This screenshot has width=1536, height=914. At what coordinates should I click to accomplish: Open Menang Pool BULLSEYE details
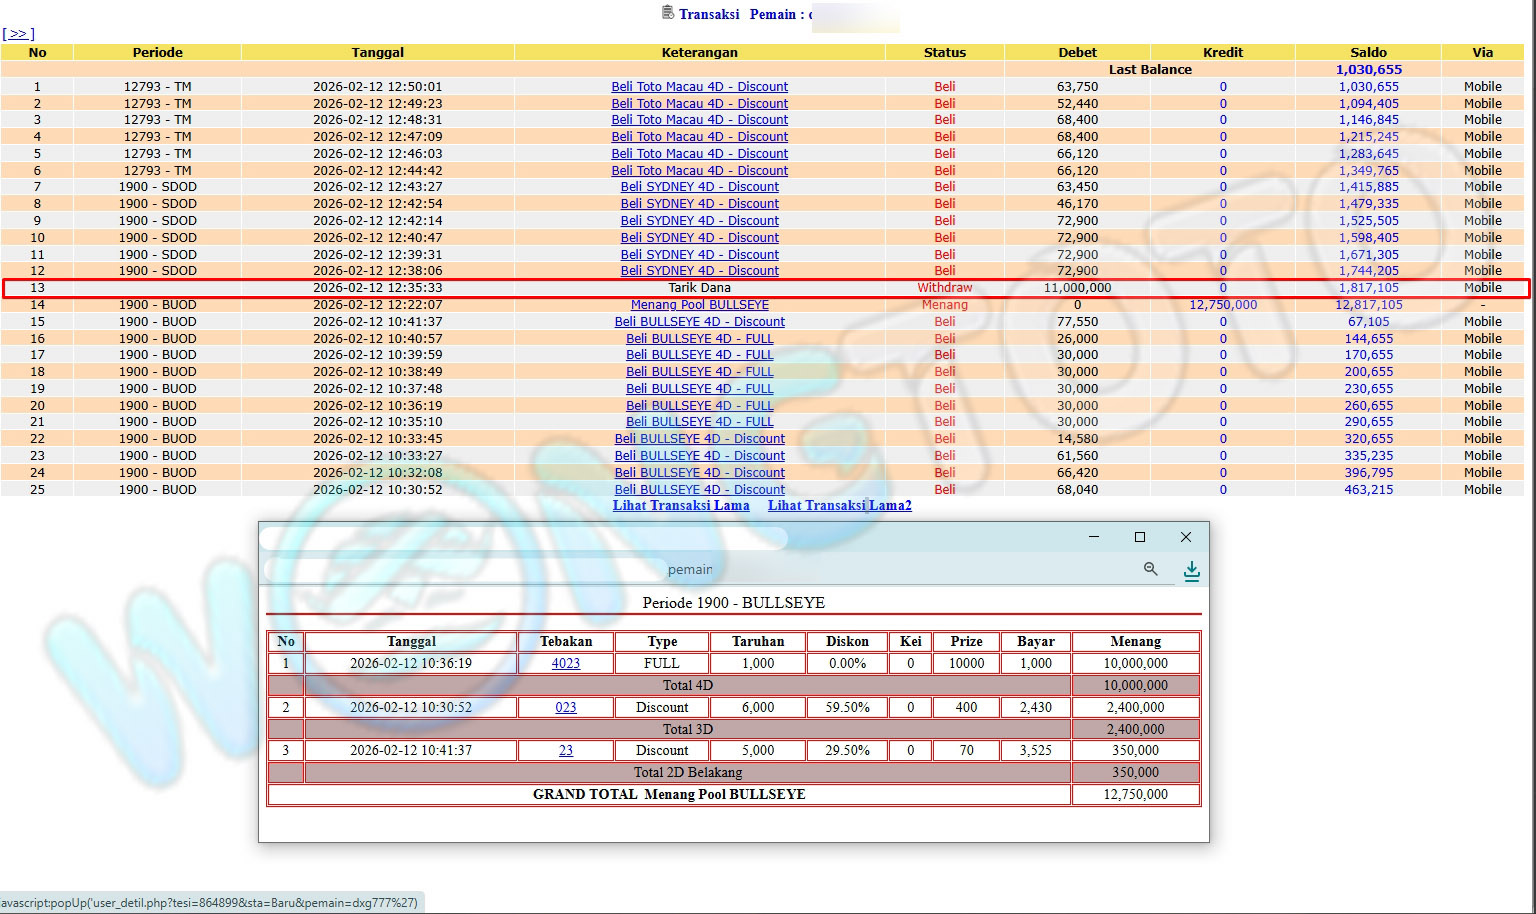699,305
